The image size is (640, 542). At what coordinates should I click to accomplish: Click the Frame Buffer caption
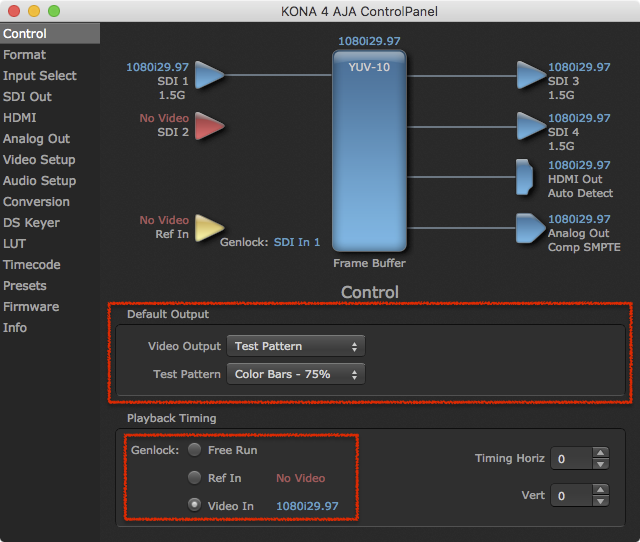pyautogui.click(x=369, y=263)
